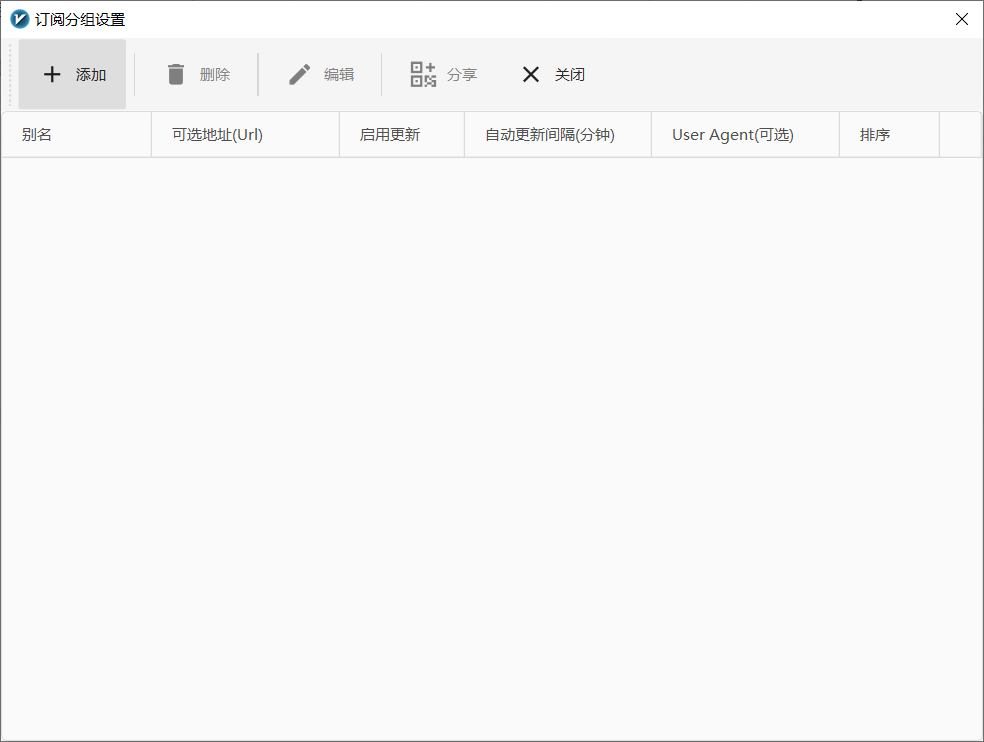Select the trash can delete icon

[176, 74]
